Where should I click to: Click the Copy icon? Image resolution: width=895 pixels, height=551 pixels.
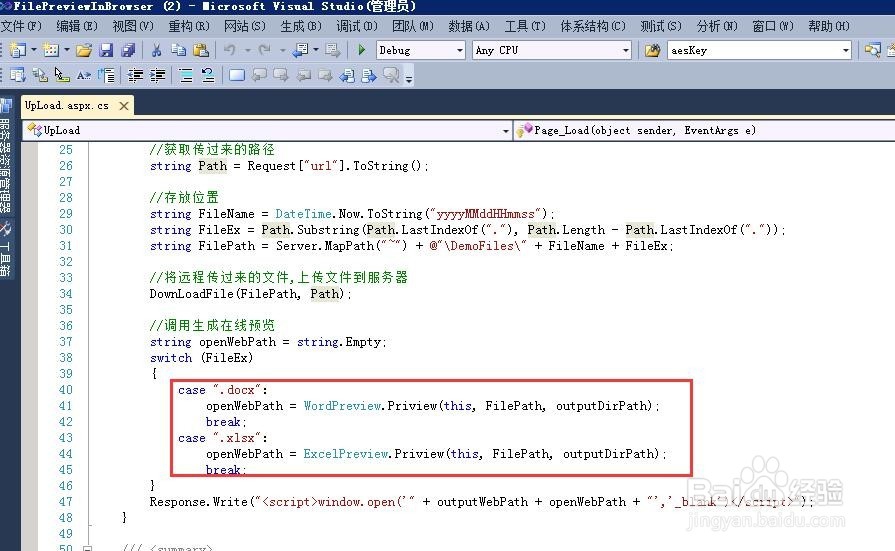(178, 50)
